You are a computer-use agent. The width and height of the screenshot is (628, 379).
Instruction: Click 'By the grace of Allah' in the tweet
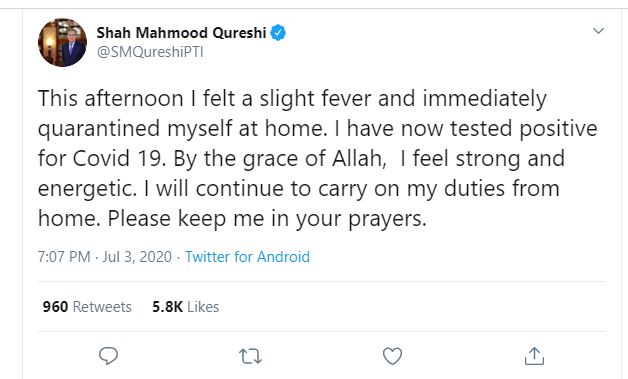tap(280, 159)
